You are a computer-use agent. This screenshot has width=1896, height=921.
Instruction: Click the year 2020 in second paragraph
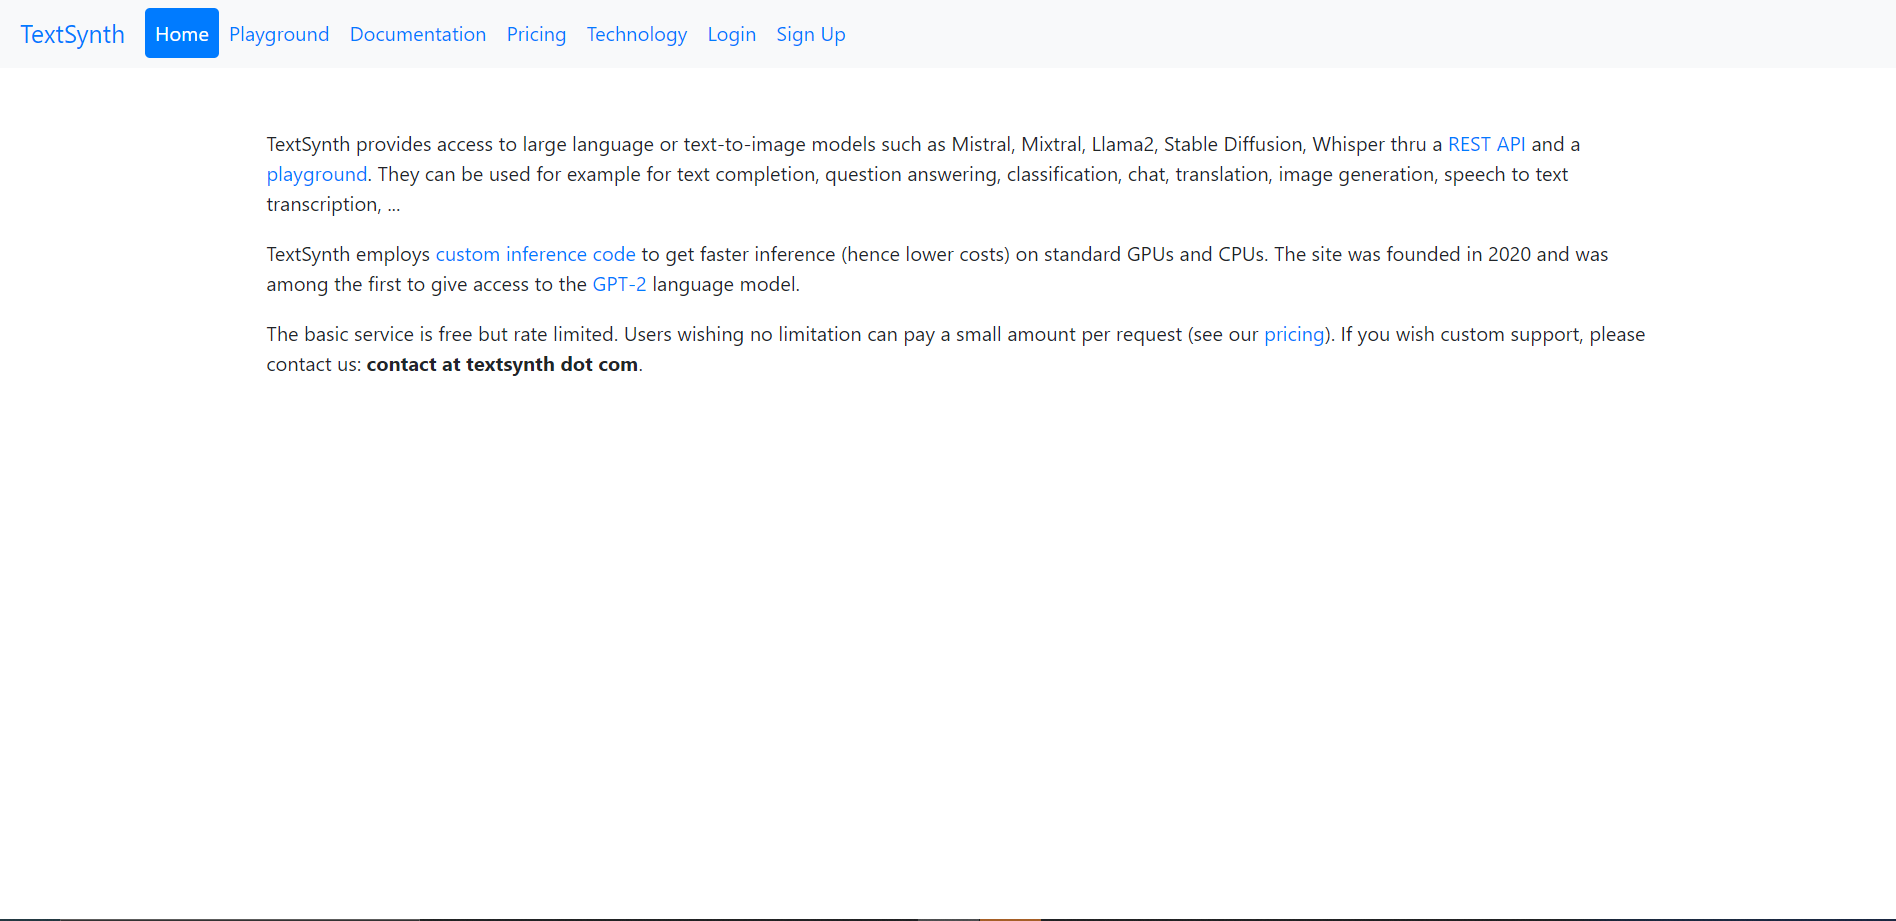click(1509, 254)
